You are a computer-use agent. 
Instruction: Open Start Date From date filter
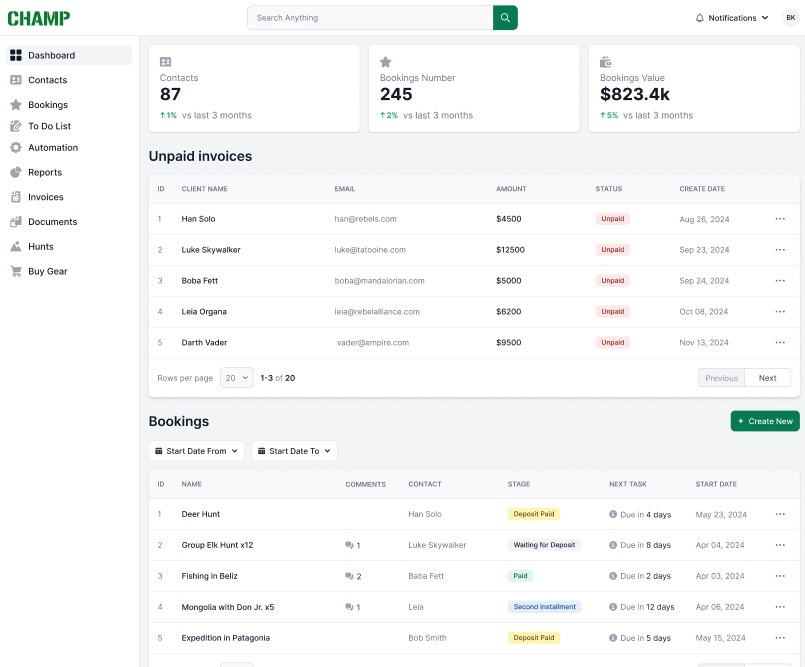pos(196,451)
